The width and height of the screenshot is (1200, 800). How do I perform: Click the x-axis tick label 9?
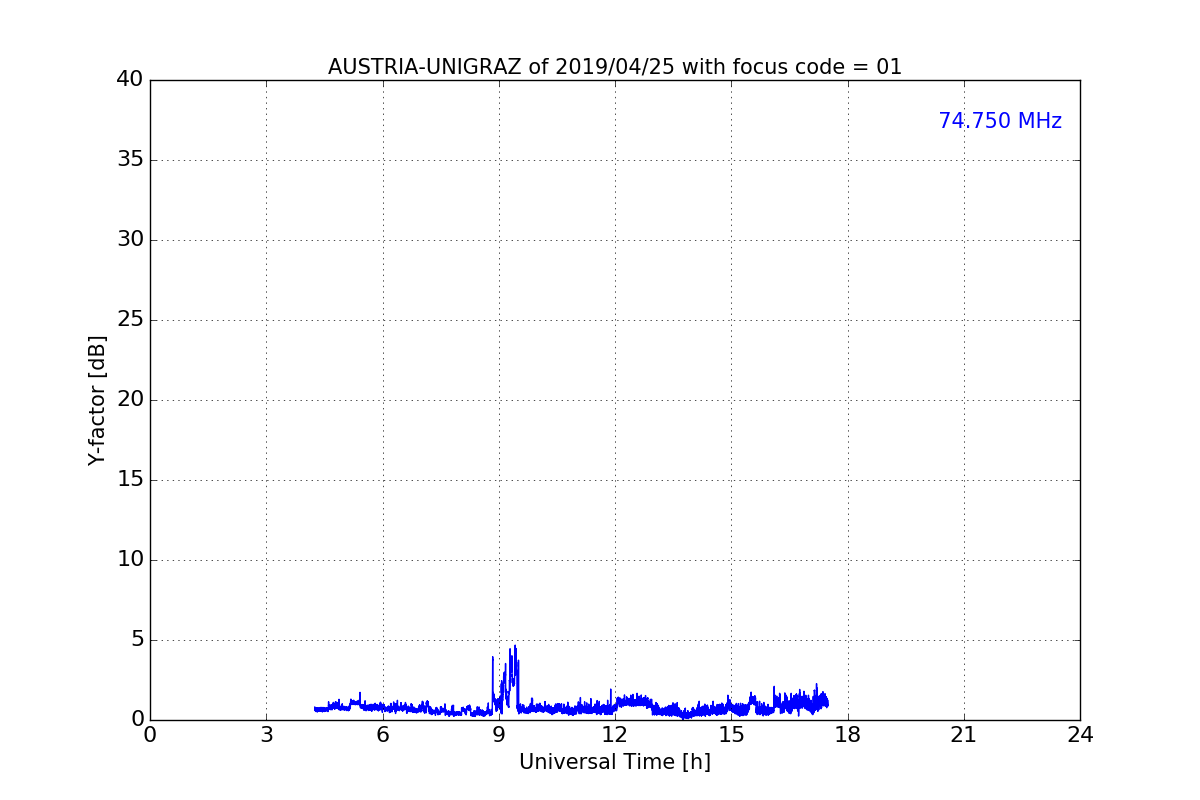tap(499, 735)
